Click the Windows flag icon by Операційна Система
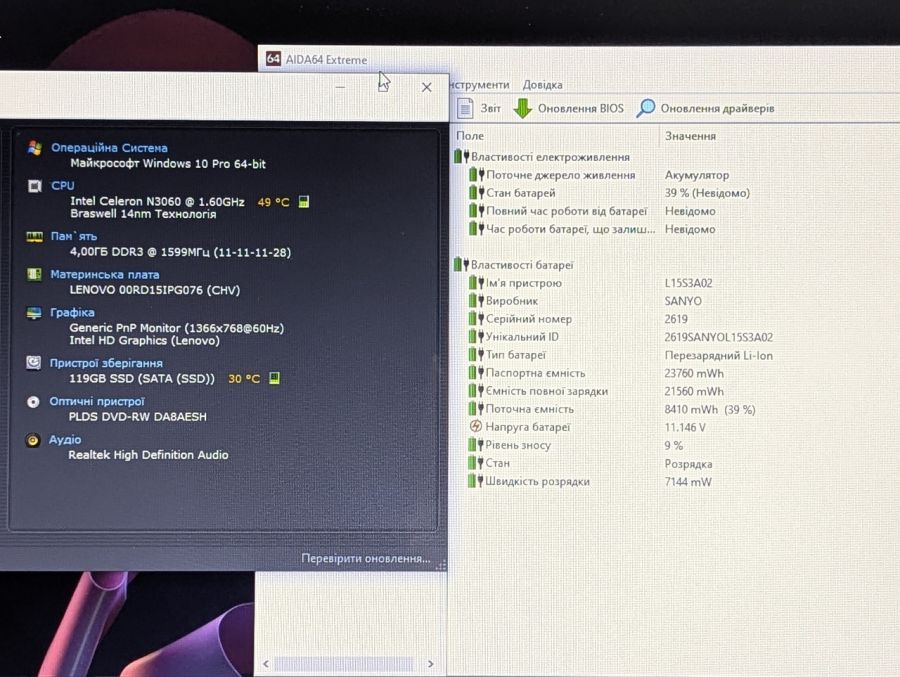This screenshot has width=900, height=677. (34, 148)
